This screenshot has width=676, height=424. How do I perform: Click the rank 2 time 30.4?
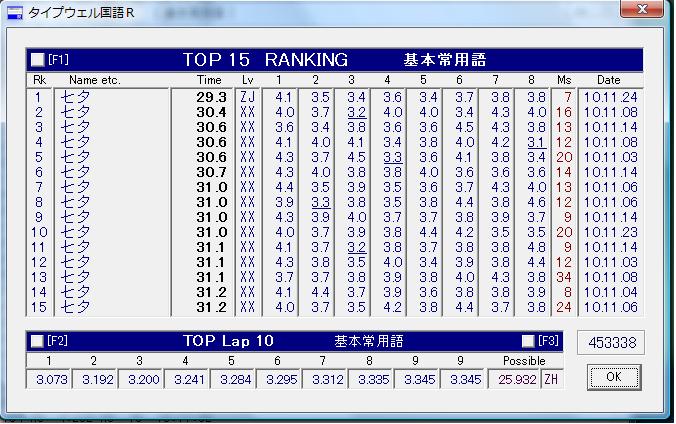(211, 113)
